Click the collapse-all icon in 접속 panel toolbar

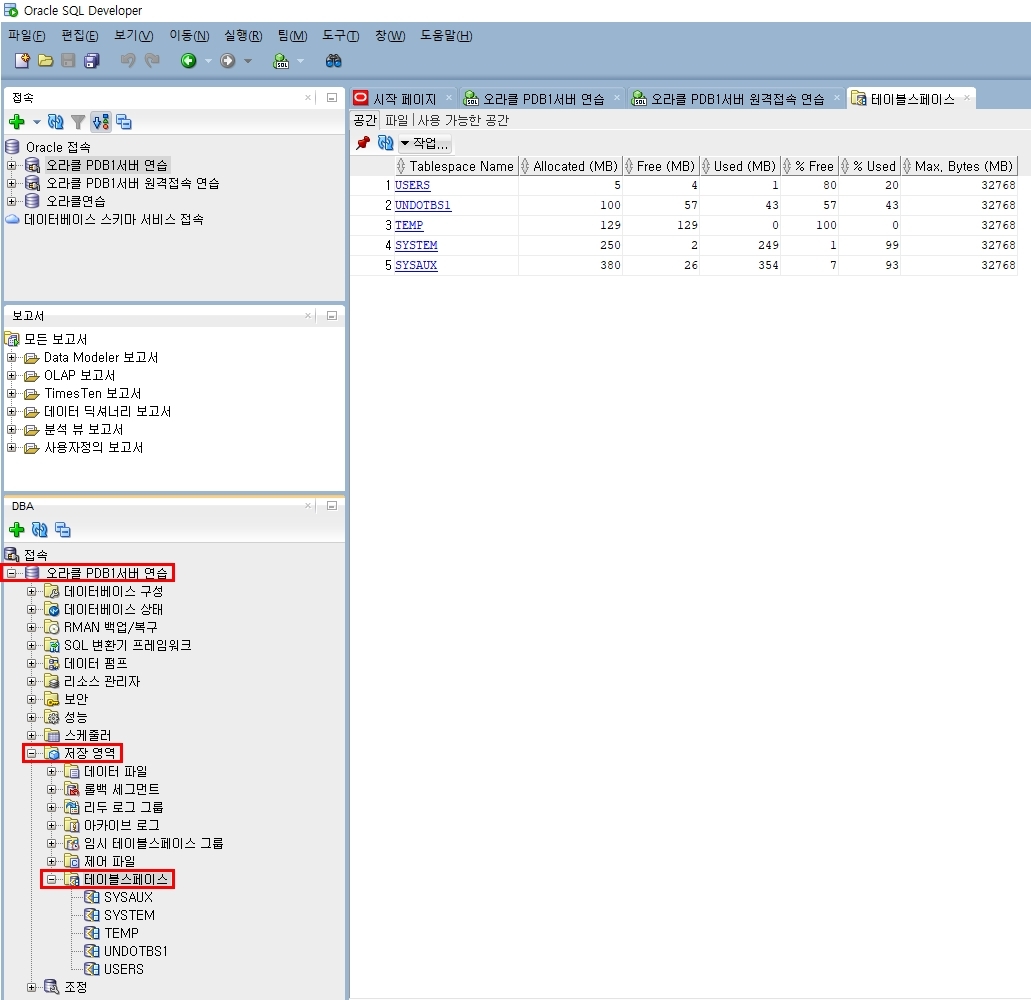point(124,122)
